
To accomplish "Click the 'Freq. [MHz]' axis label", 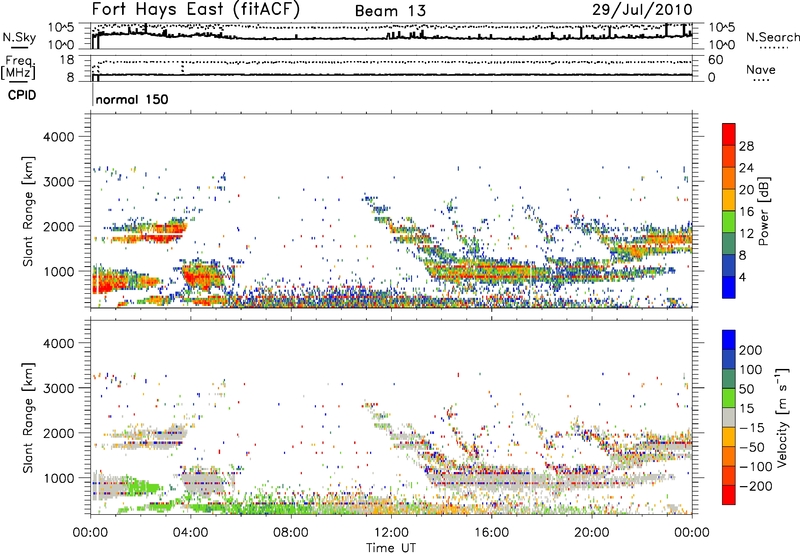I will pyautogui.click(x=18, y=67).
